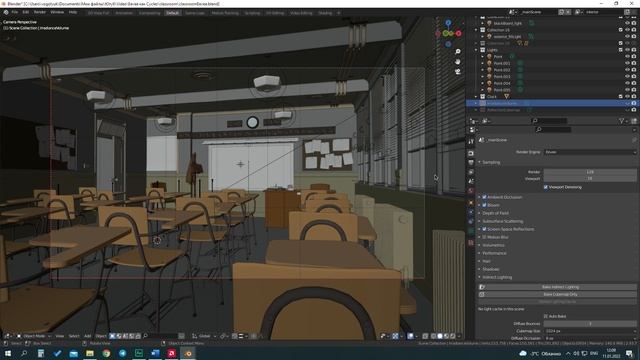Click the blue Z axis on navigation gizmo
The width and height of the screenshot is (640, 360).
tap(448, 23)
